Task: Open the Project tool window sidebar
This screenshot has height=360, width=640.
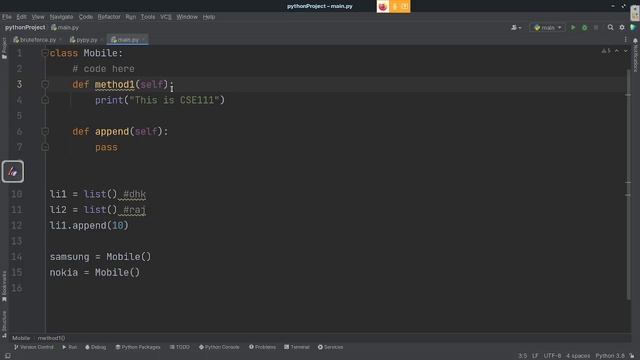Action: coord(4,48)
